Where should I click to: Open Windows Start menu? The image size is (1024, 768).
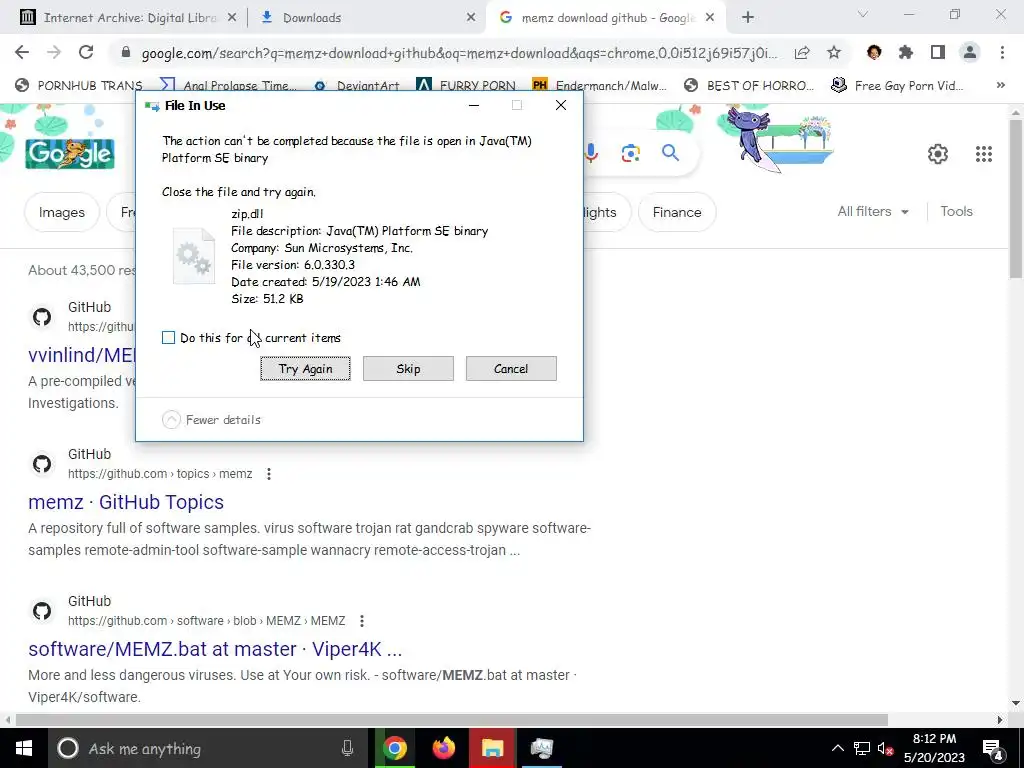click(x=24, y=748)
